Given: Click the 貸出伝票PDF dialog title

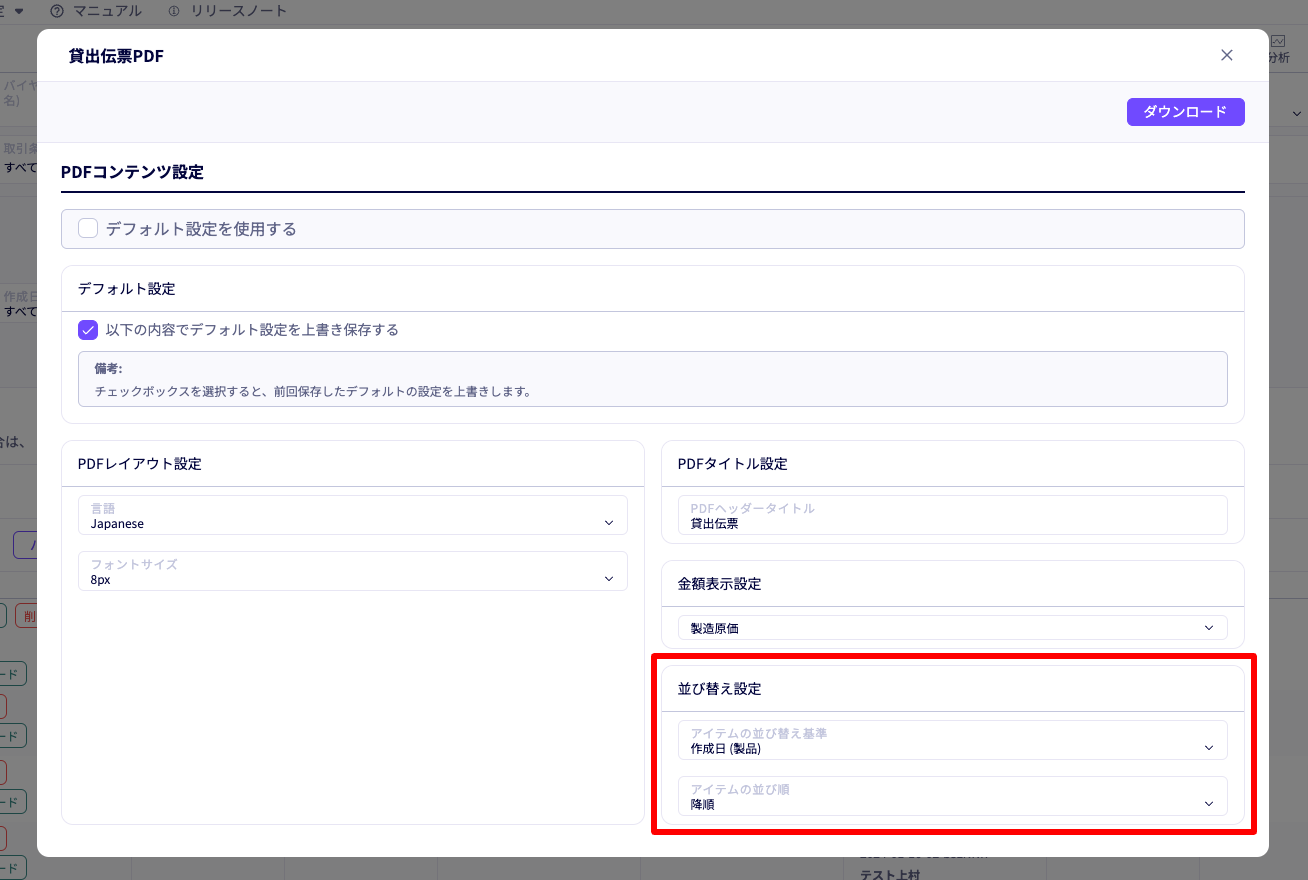Looking at the screenshot, I should coord(116,56).
